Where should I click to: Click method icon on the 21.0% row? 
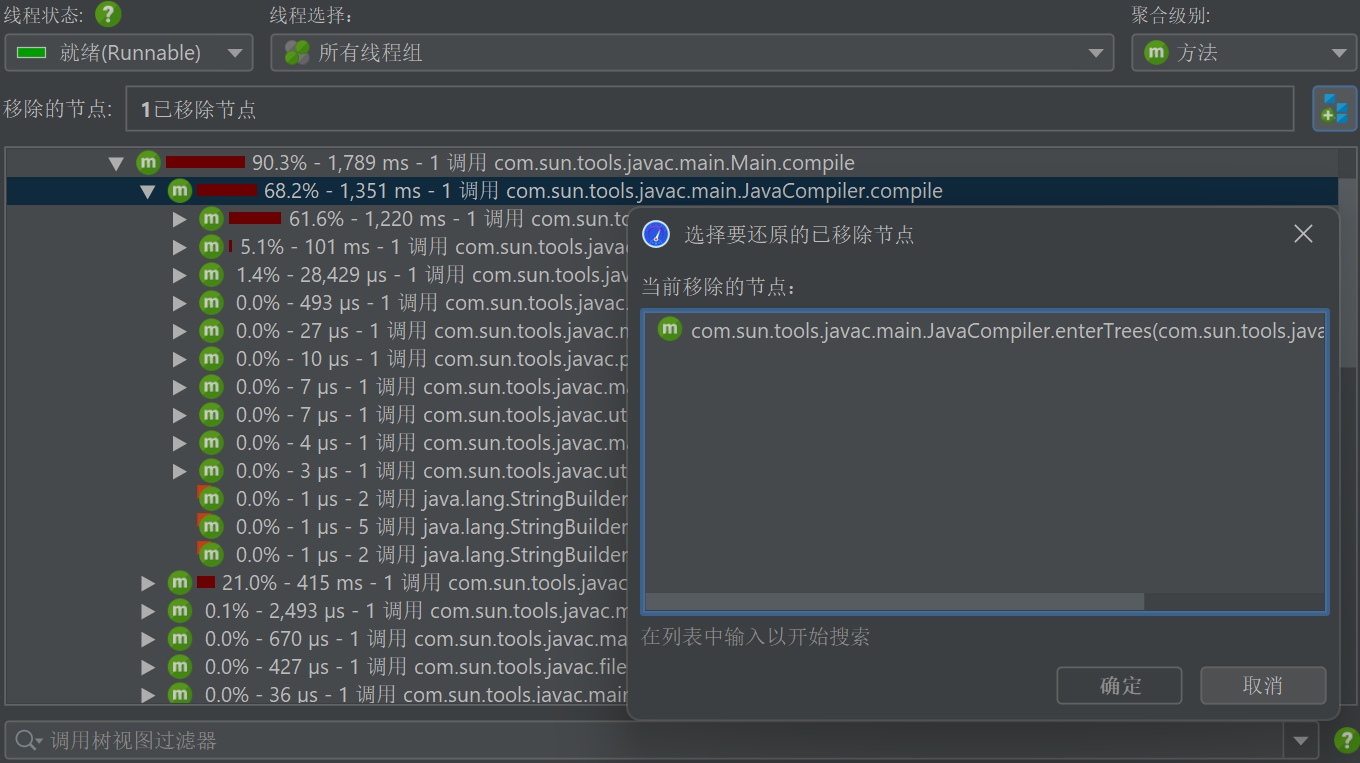click(x=180, y=582)
